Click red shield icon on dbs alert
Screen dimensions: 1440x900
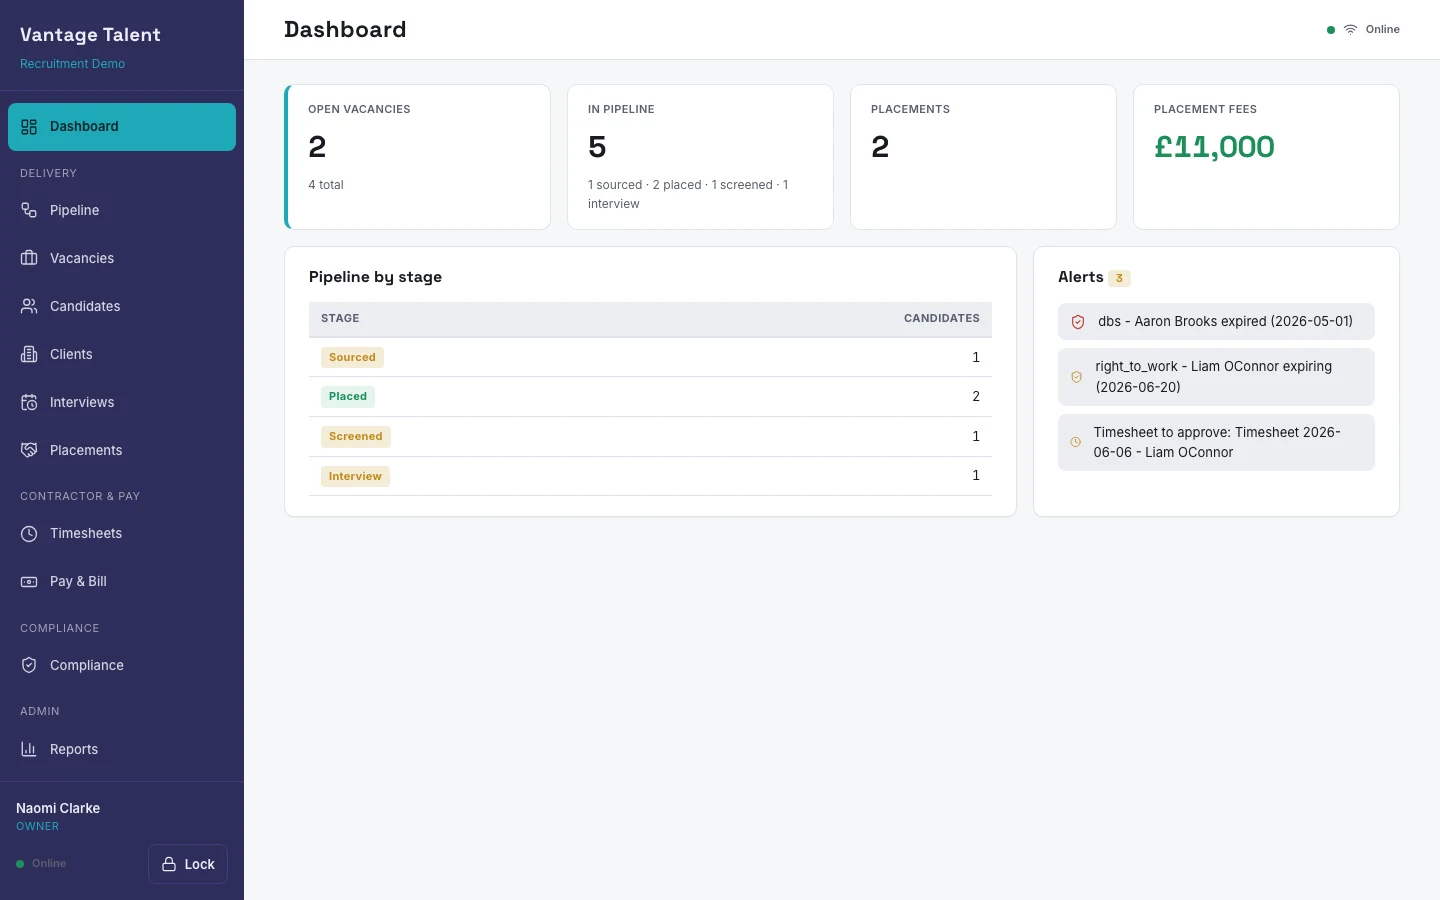[x=1078, y=322]
